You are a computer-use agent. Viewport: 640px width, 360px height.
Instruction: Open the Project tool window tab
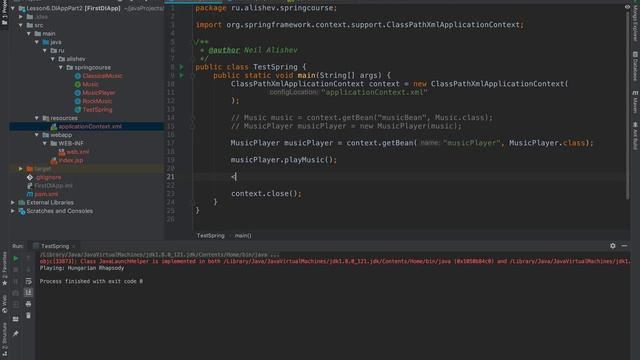(4, 12)
